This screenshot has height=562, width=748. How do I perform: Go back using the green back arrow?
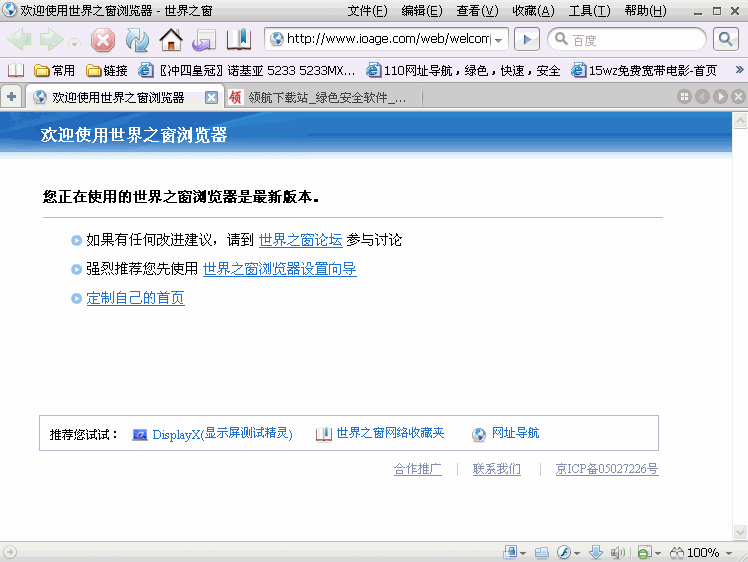[20, 39]
